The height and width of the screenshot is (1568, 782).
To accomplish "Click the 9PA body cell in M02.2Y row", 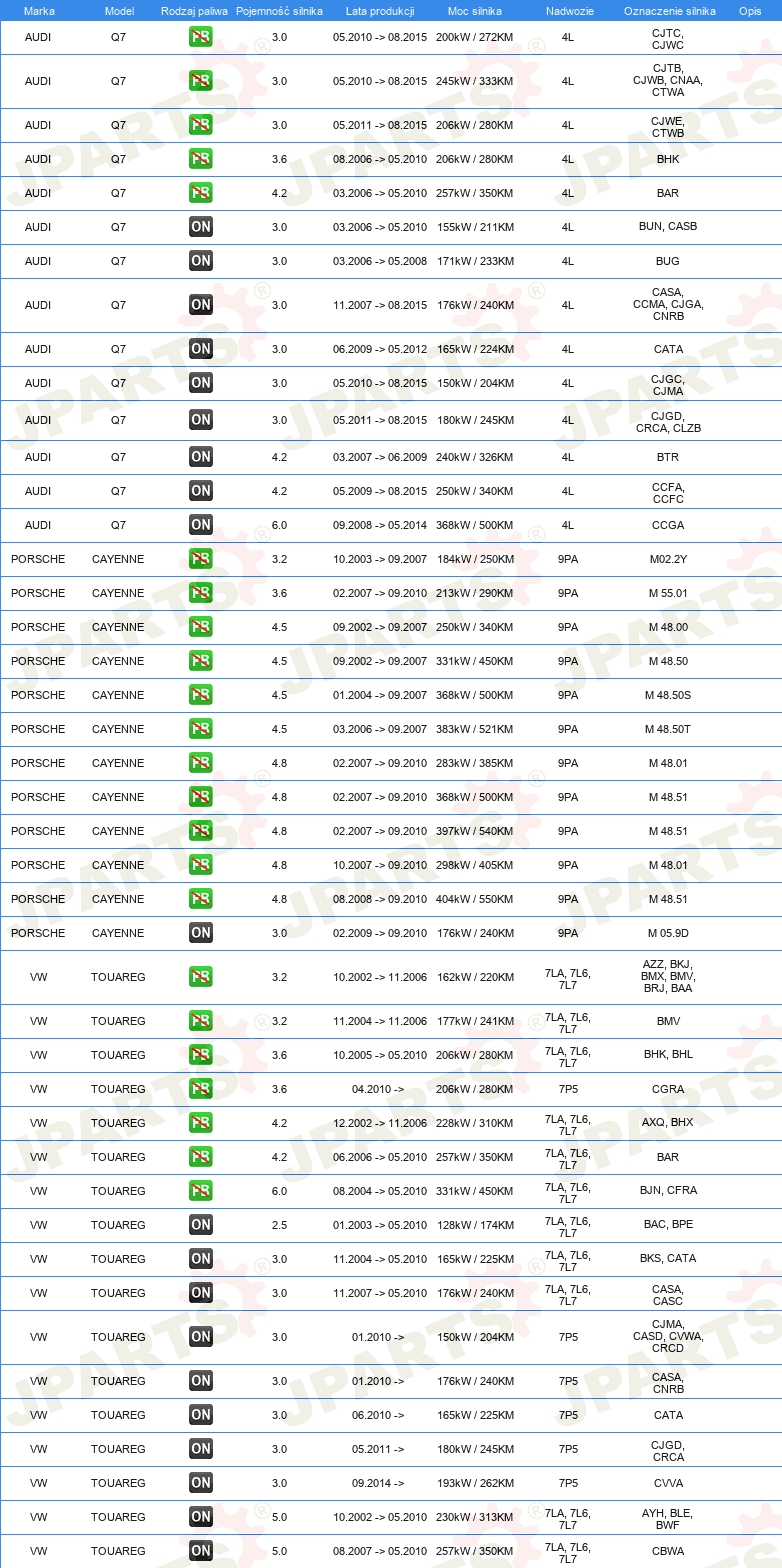I will pos(568,559).
